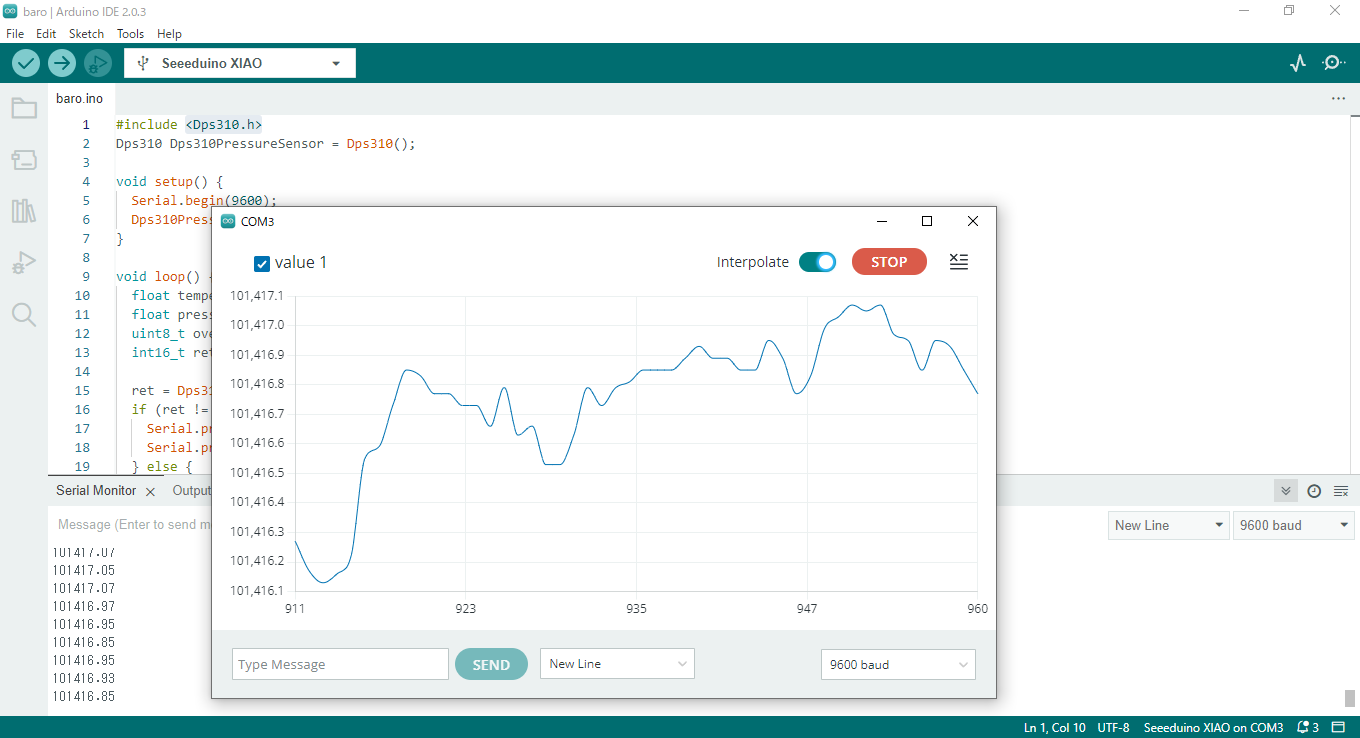Open the Serial Plotter waveform icon
Screen dimensions: 1360x738
pyautogui.click(x=1298, y=63)
